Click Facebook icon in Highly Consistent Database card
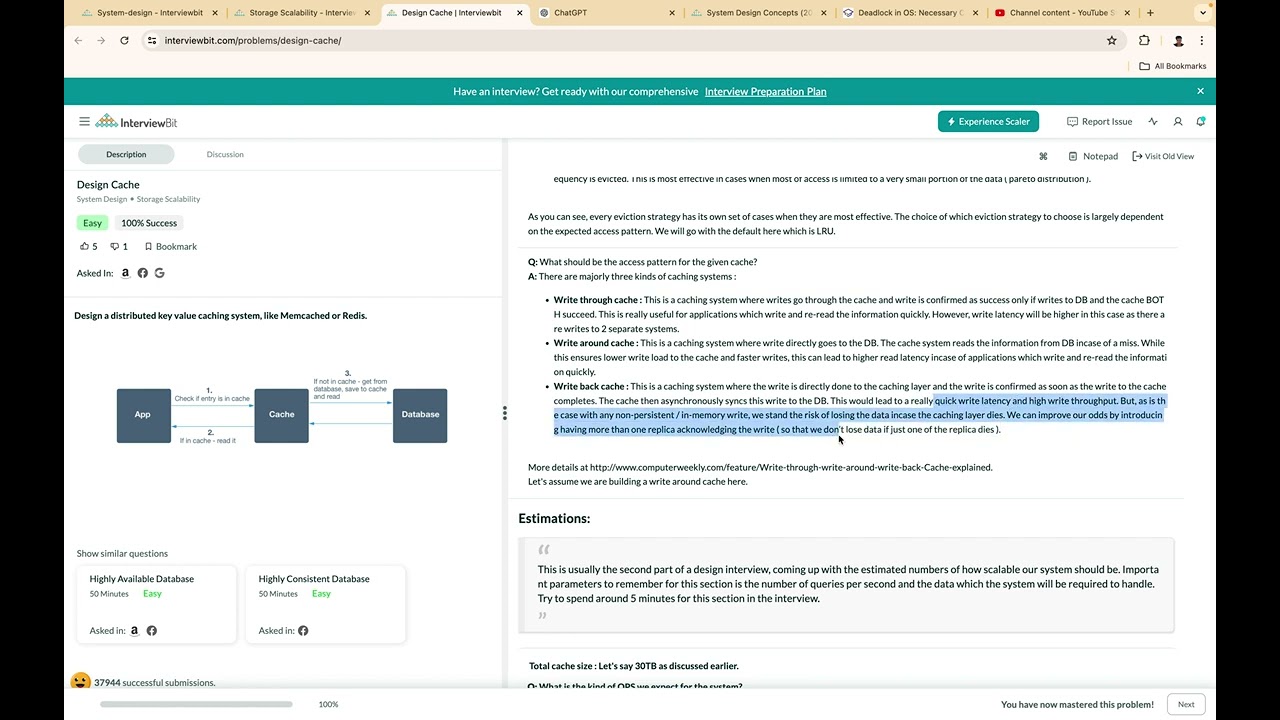This screenshot has width=1280, height=720. tap(303, 631)
